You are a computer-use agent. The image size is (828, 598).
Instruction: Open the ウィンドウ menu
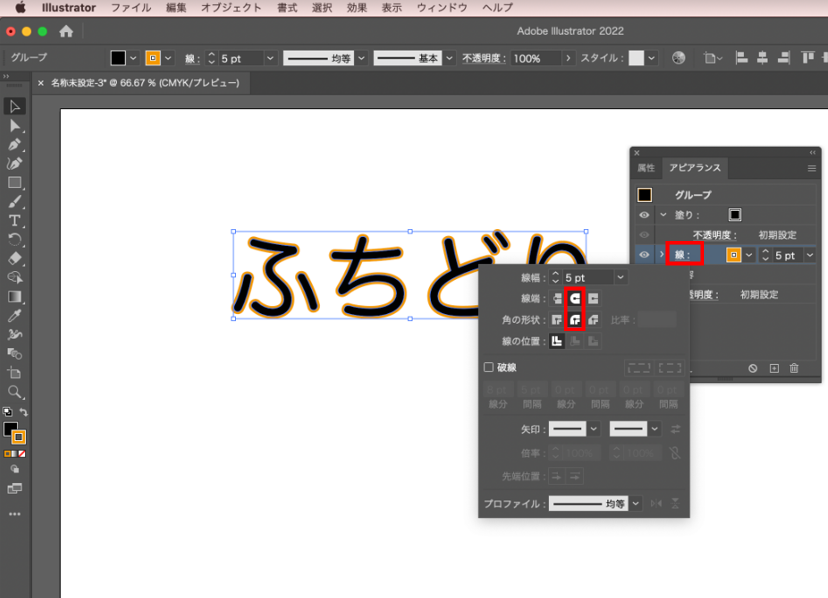442,8
